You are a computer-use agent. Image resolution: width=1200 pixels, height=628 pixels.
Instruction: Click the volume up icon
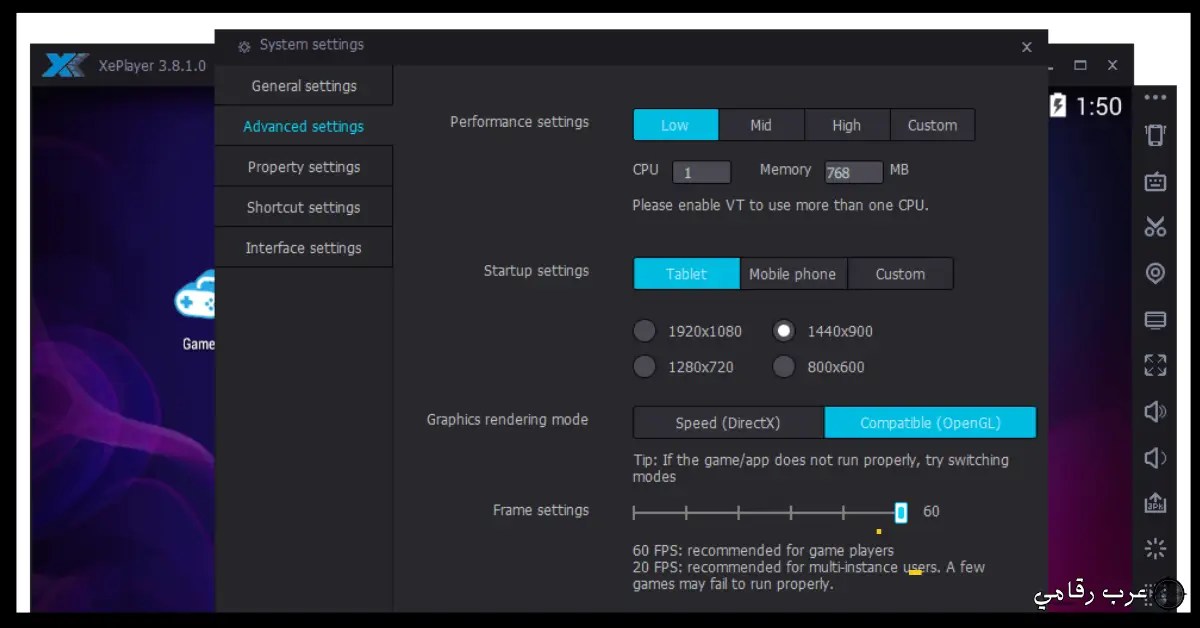point(1155,411)
